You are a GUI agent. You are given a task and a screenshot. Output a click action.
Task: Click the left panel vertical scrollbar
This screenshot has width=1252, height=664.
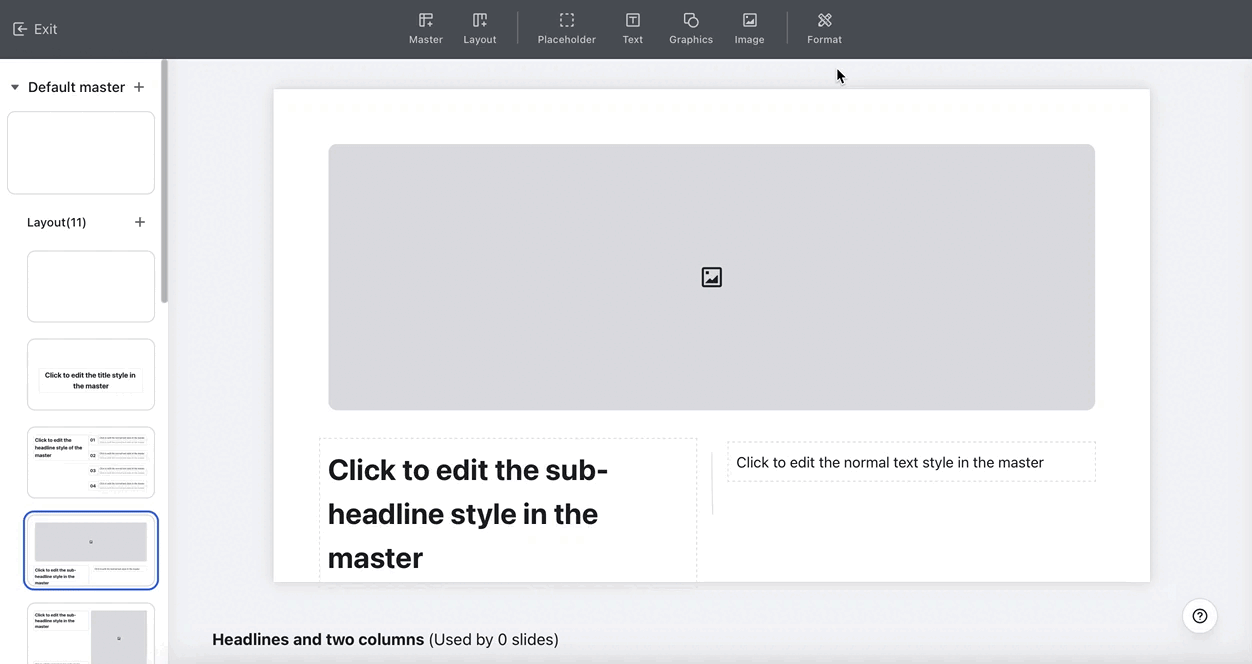164,180
